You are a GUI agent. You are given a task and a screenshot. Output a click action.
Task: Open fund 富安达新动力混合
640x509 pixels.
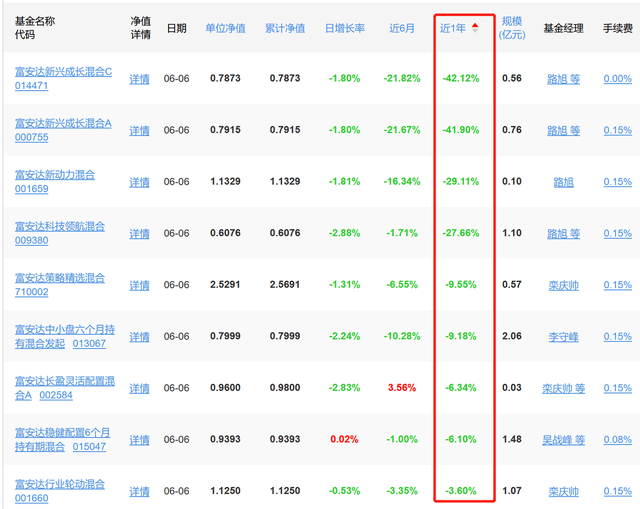(x=55, y=175)
